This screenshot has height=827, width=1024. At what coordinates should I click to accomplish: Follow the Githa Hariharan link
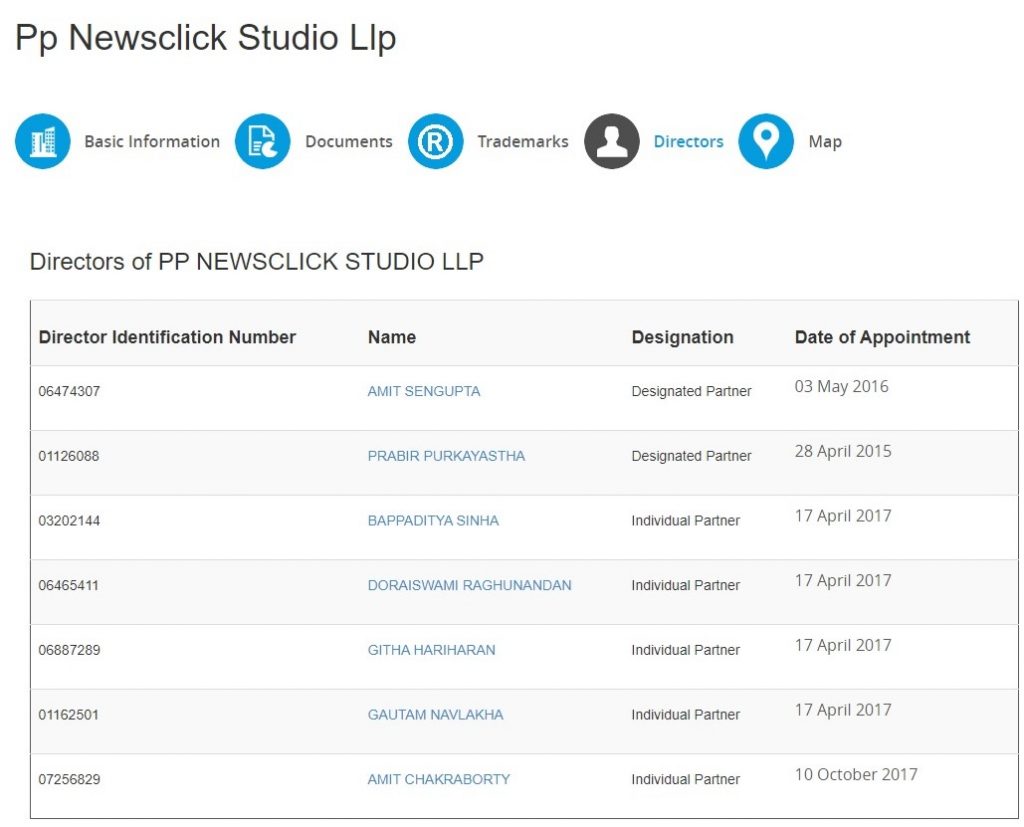click(x=431, y=650)
